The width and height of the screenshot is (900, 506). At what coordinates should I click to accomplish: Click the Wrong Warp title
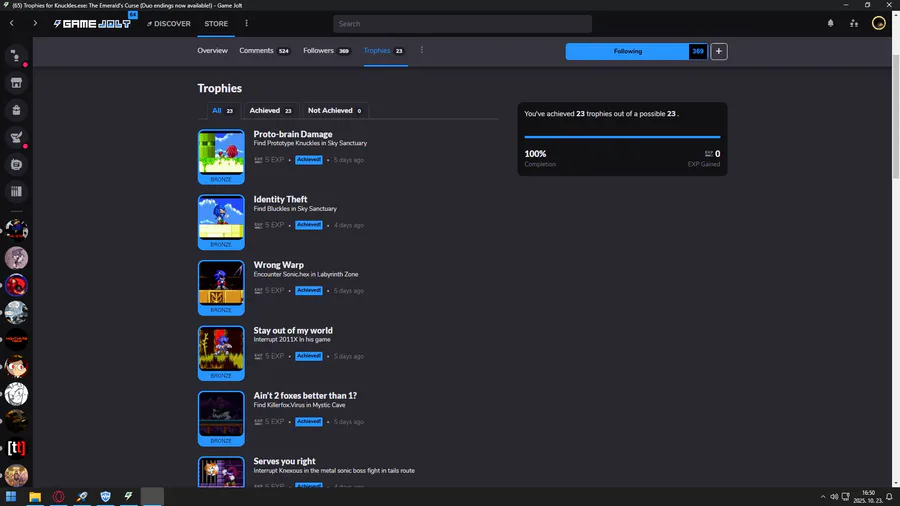[x=278, y=264]
